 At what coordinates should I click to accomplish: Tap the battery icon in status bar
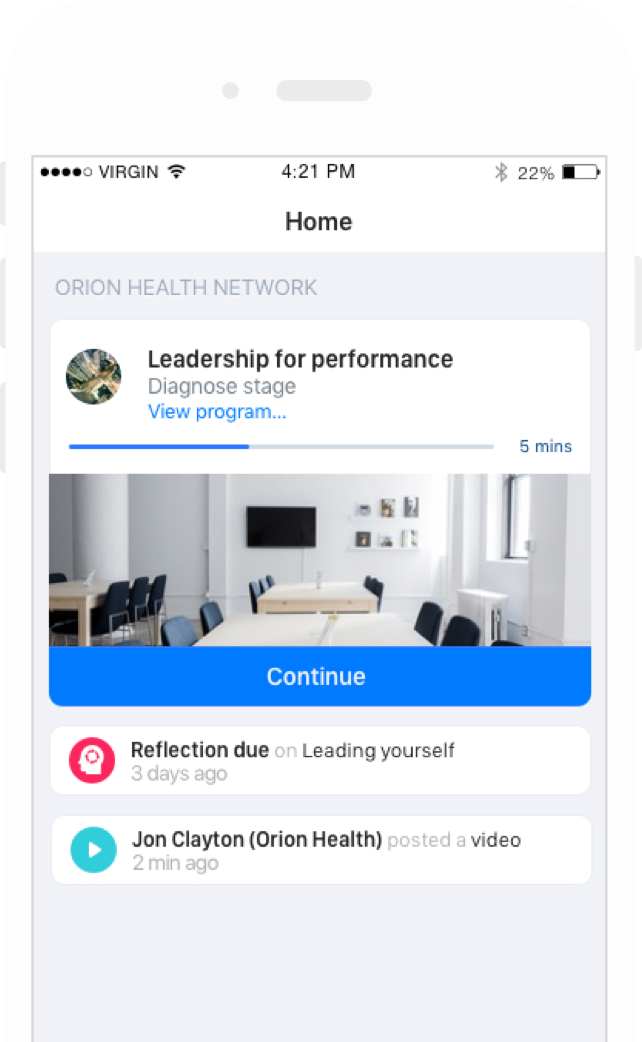(581, 172)
